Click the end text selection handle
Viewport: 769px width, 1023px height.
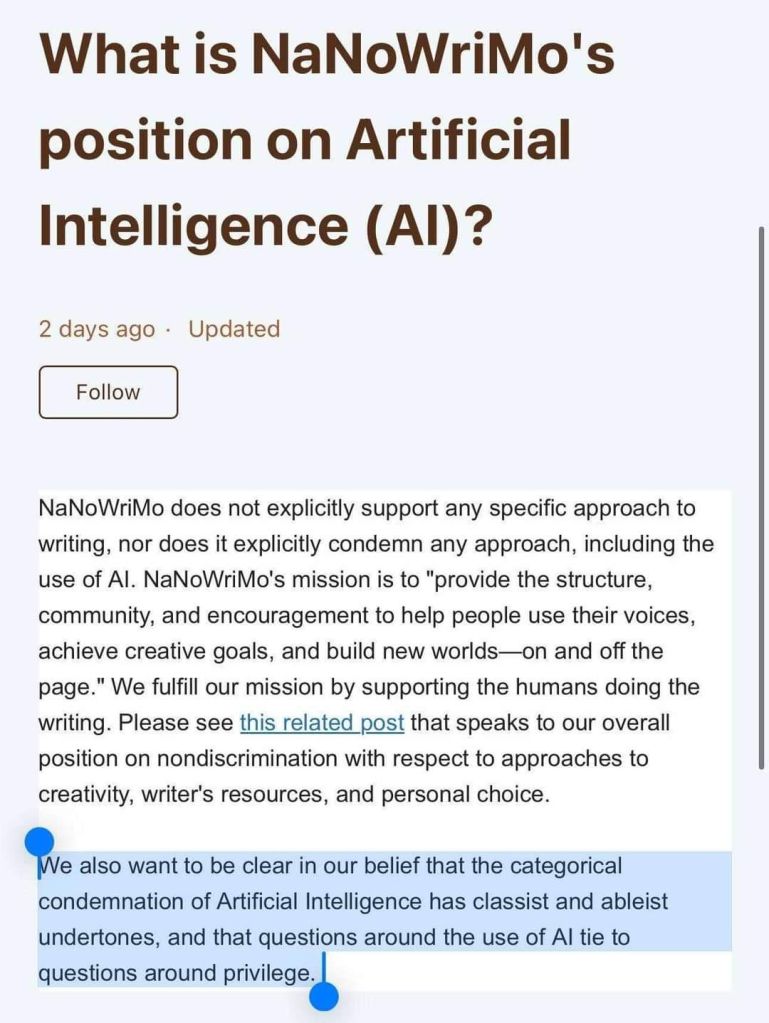click(324, 996)
